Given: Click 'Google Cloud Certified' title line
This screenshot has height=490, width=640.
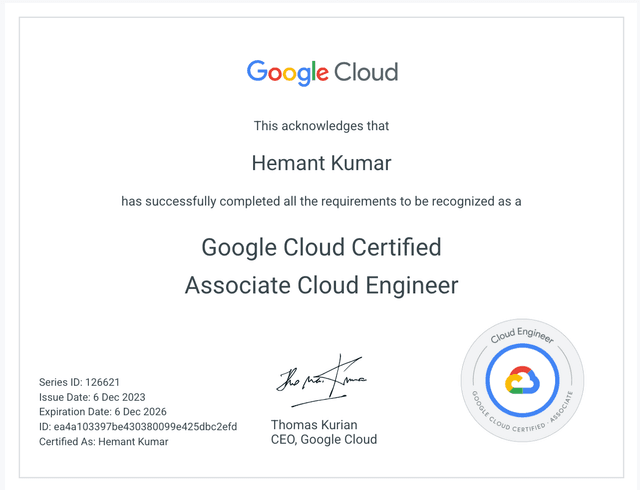Looking at the screenshot, I should pos(321,247).
